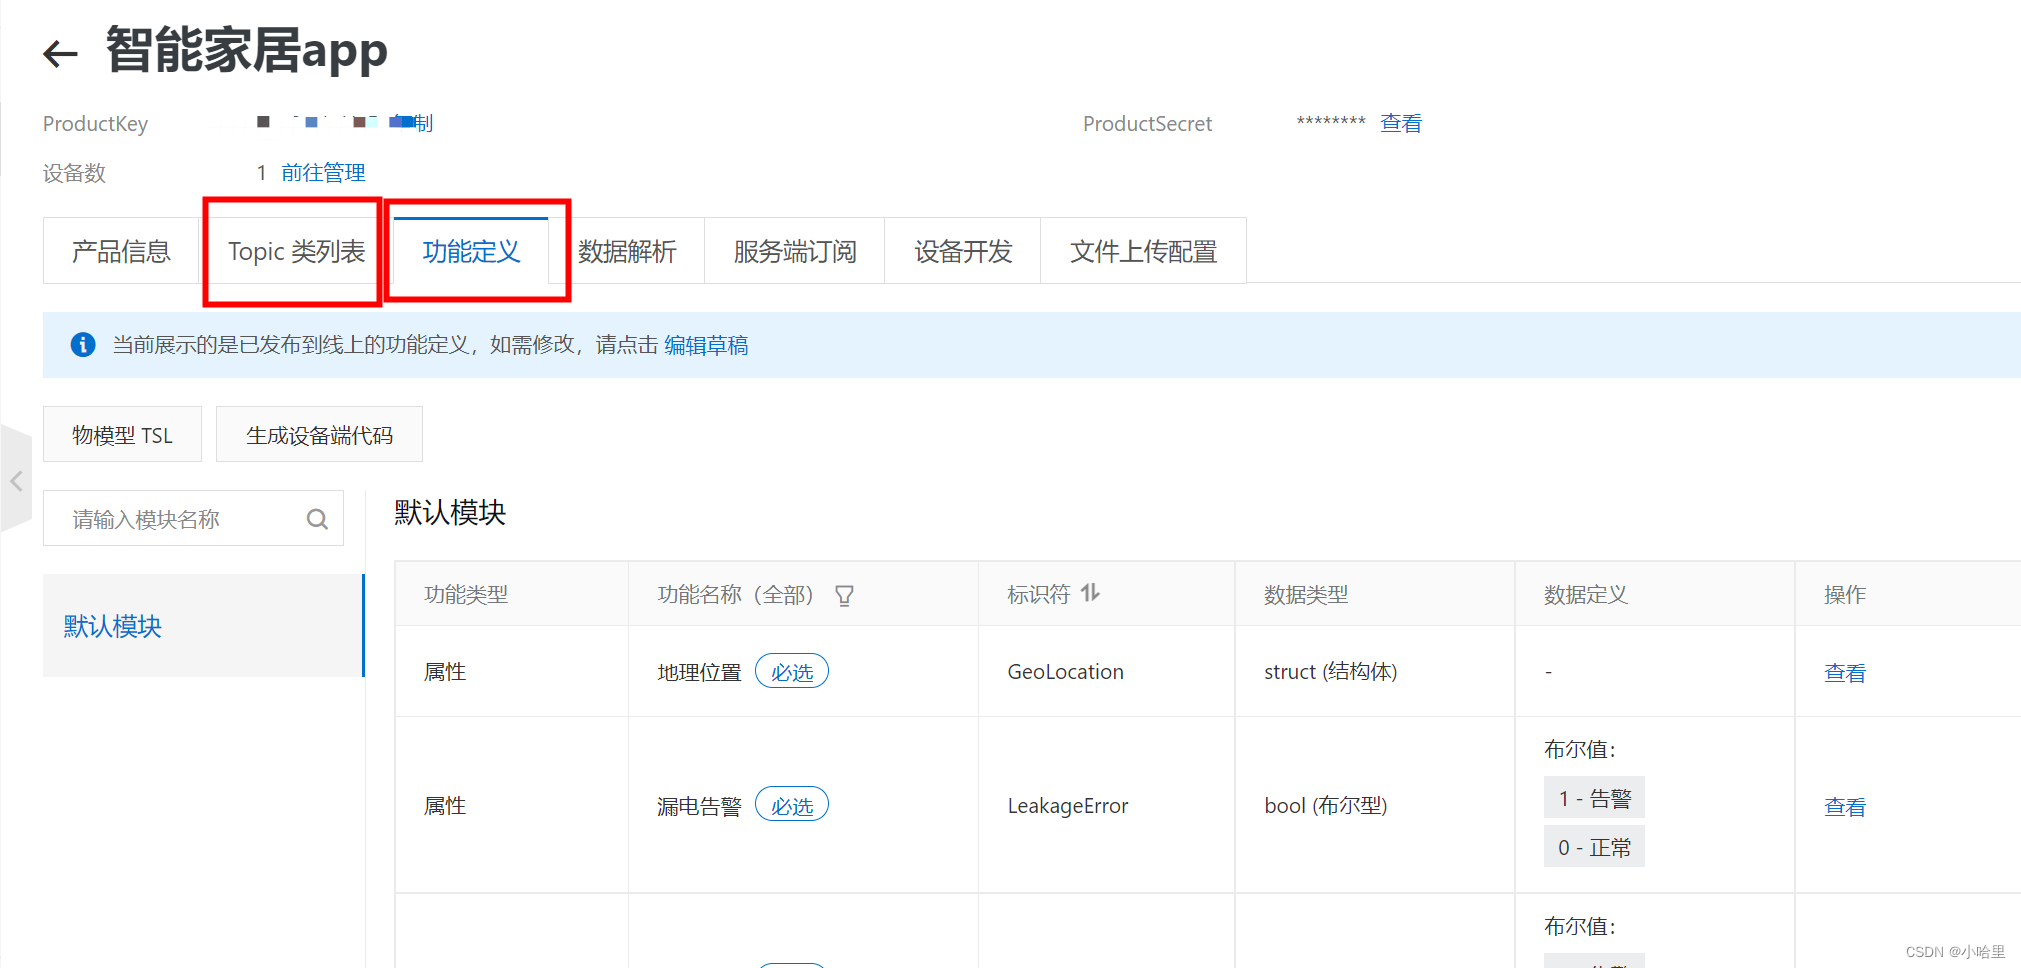Viewport: 2021px width, 968px height.
Task: Open the Topic 类列表 tab
Action: [x=296, y=251]
